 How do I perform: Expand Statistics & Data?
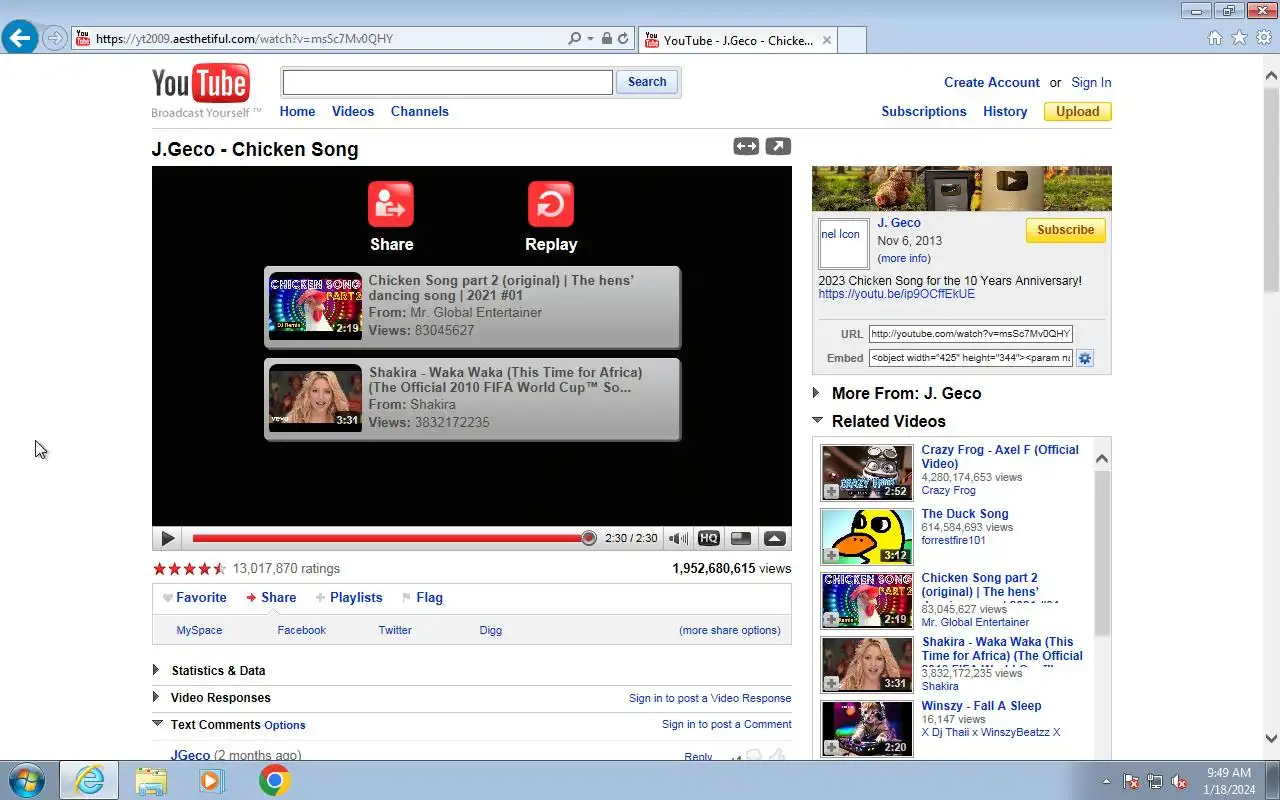156,670
